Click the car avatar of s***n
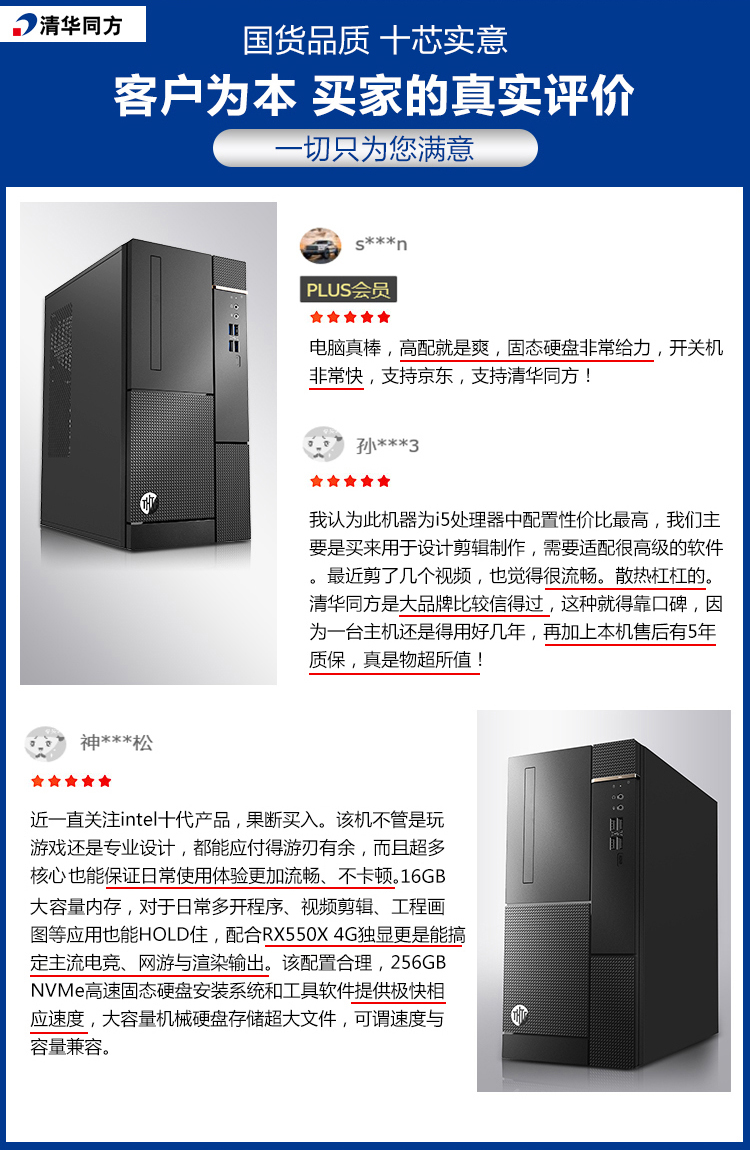 [320, 245]
